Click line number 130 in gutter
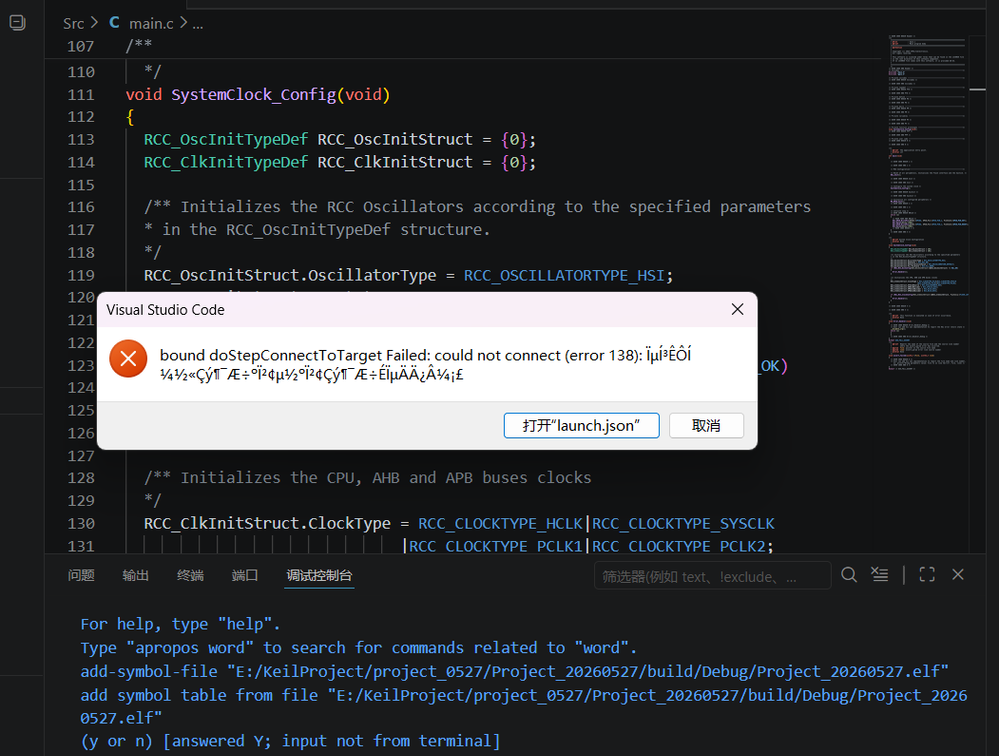 81,524
